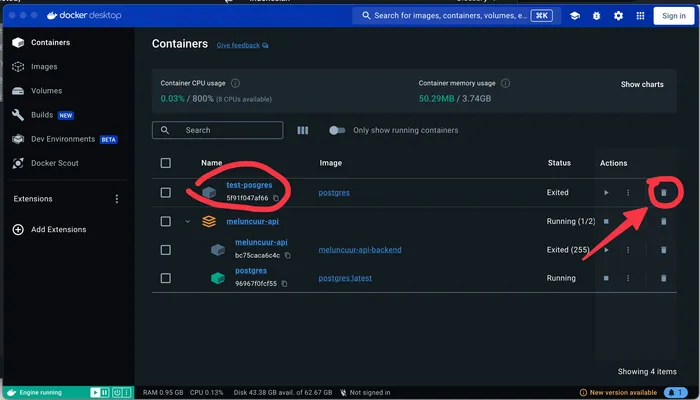Check the postgres container checkbox

(x=166, y=278)
